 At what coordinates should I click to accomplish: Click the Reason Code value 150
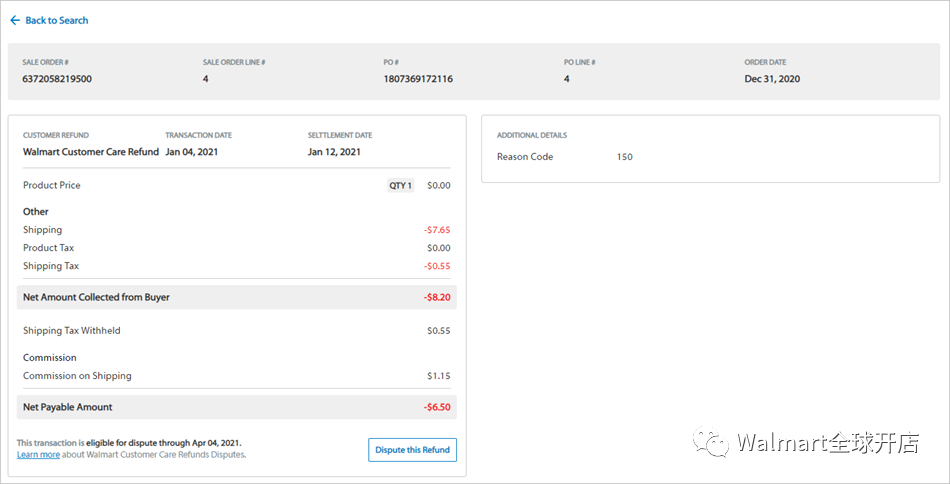click(x=624, y=157)
